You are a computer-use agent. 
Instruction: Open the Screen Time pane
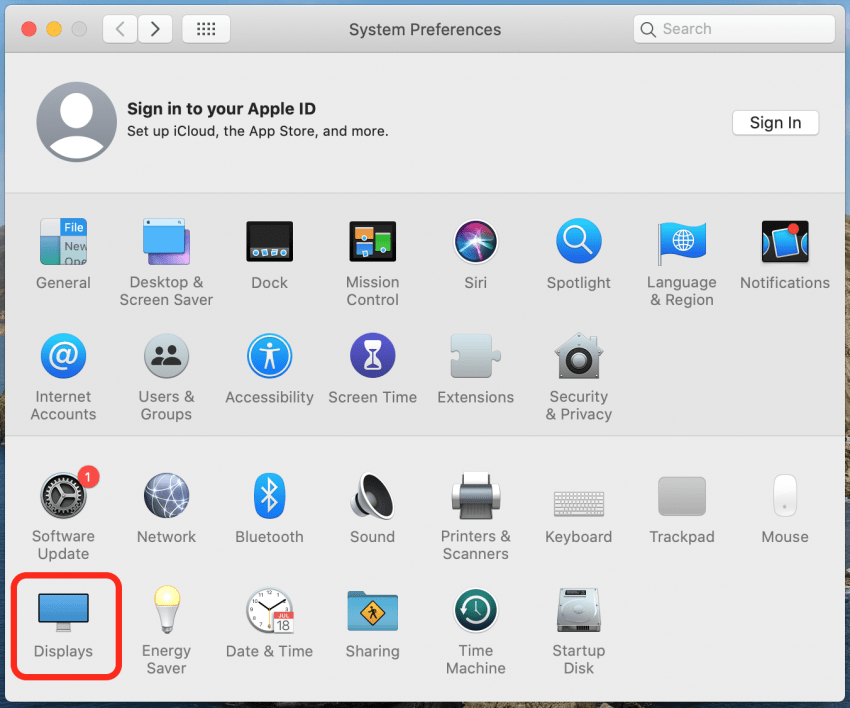point(372,355)
